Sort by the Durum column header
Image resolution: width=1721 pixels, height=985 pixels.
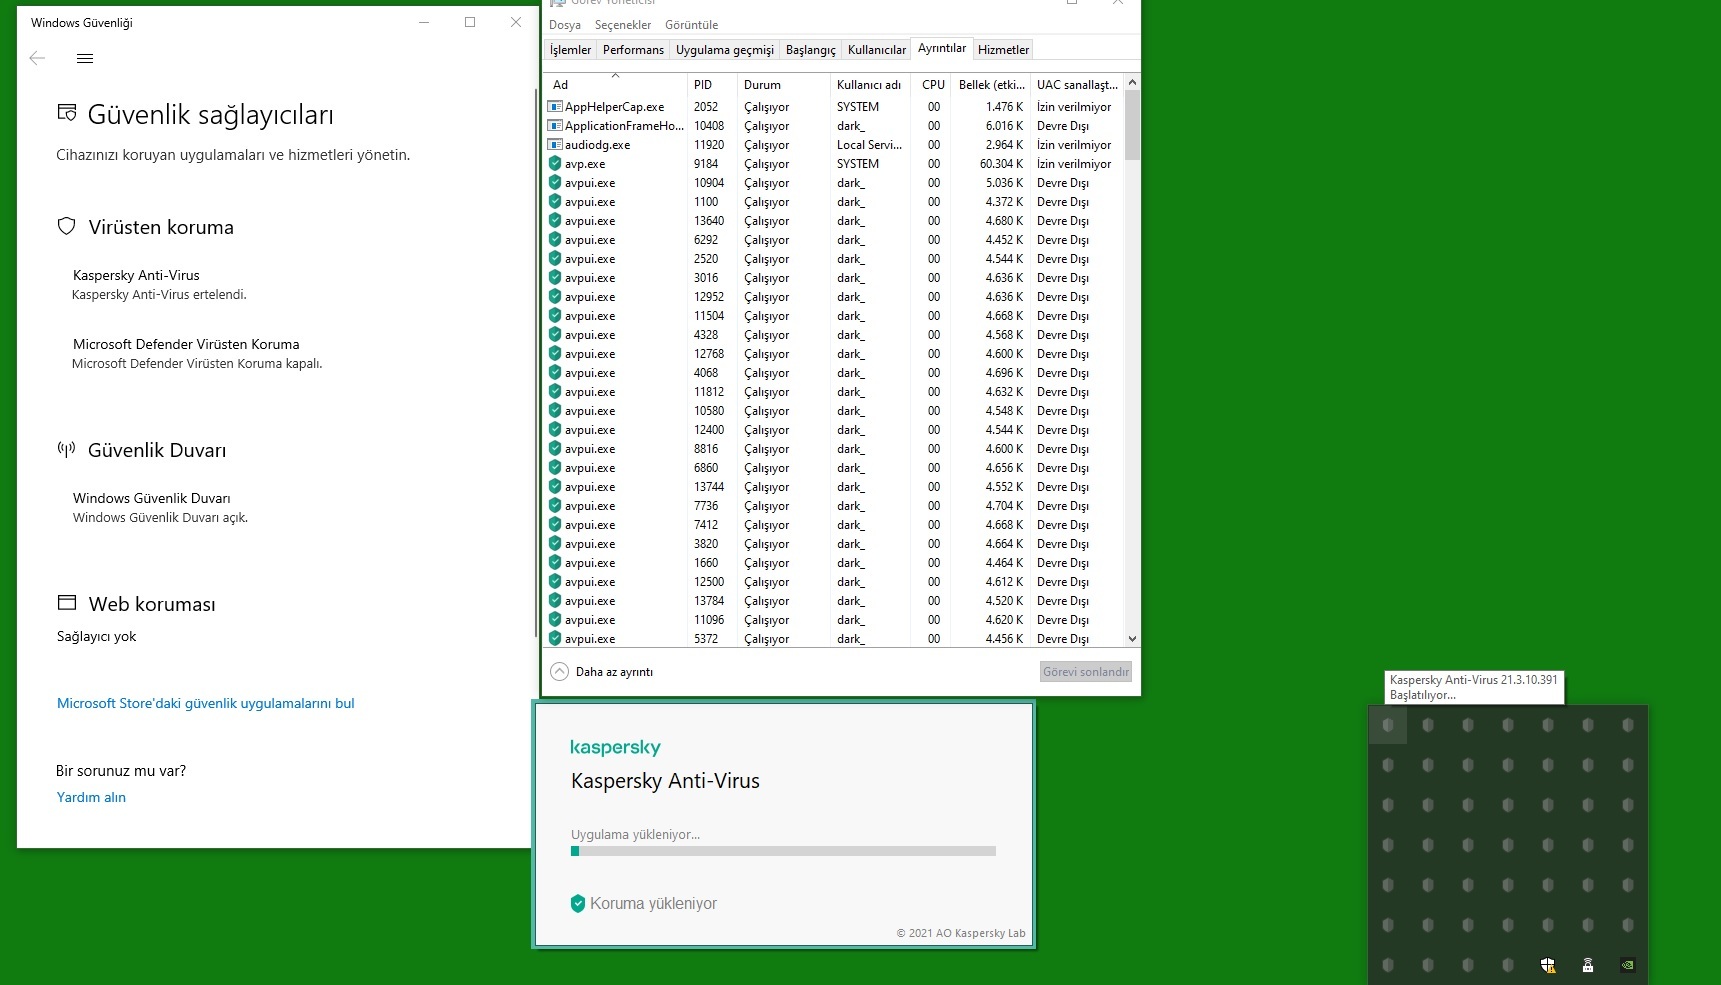point(783,84)
